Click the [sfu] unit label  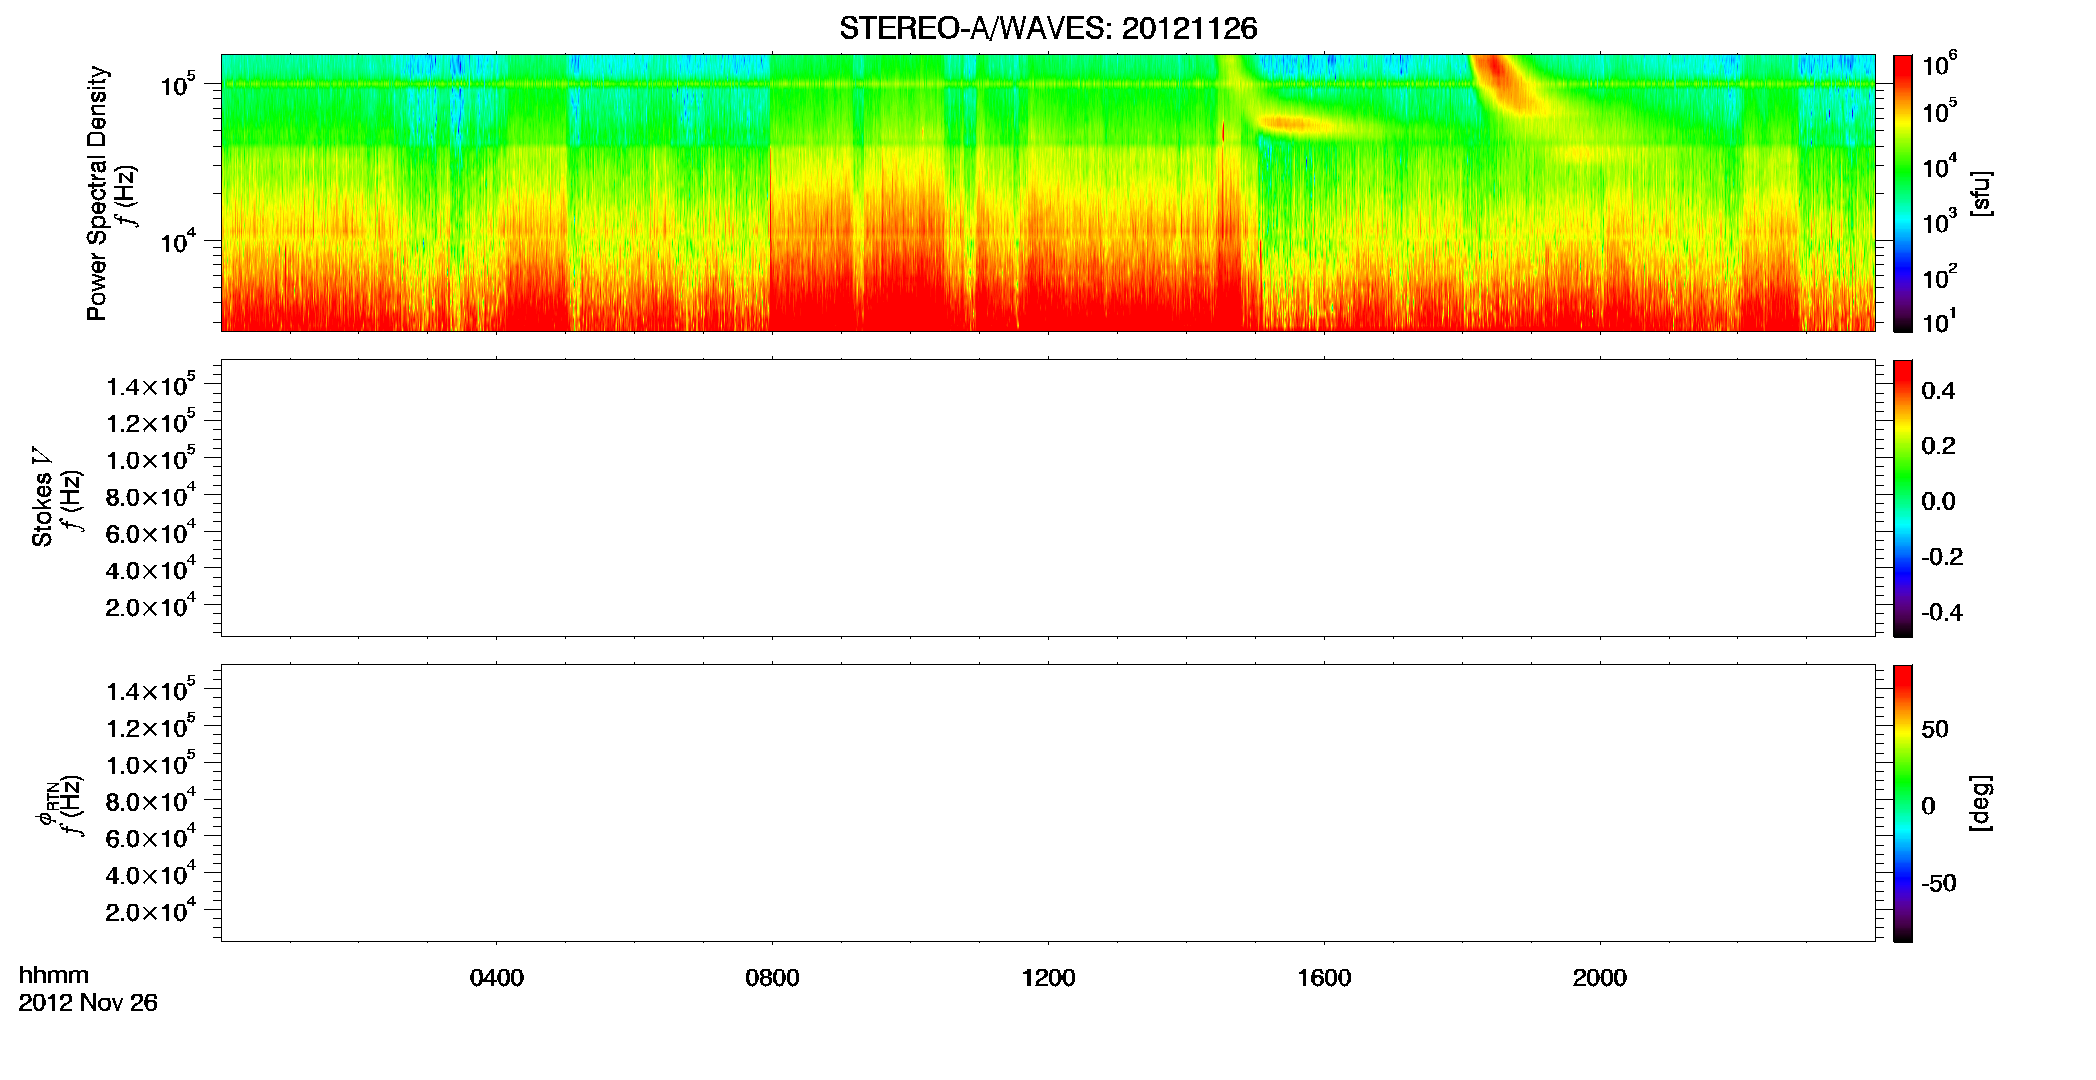click(1980, 193)
